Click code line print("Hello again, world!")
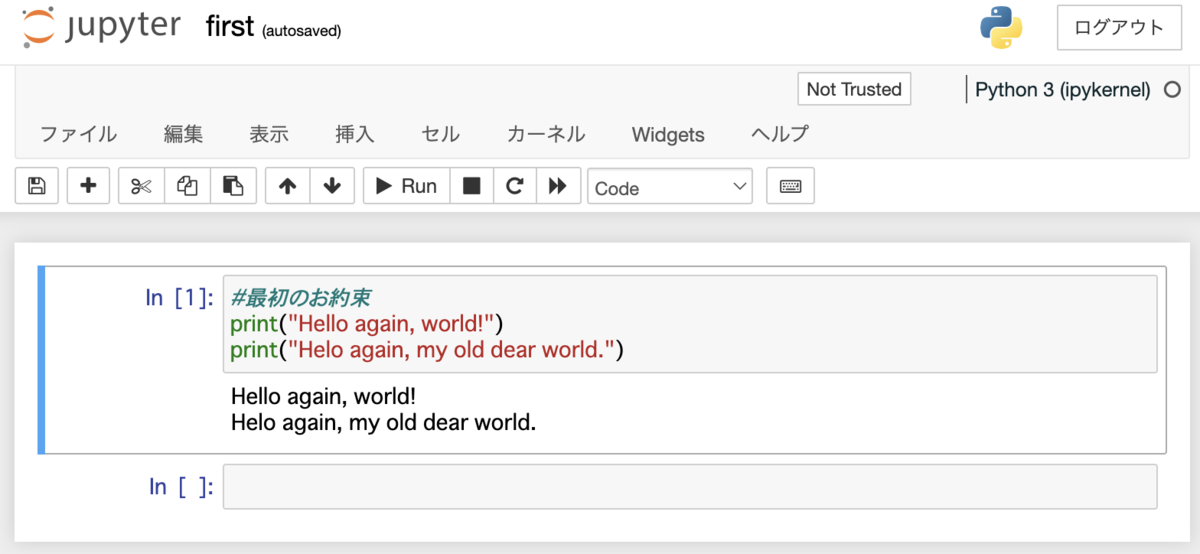Image resolution: width=1200 pixels, height=554 pixels. tap(367, 323)
